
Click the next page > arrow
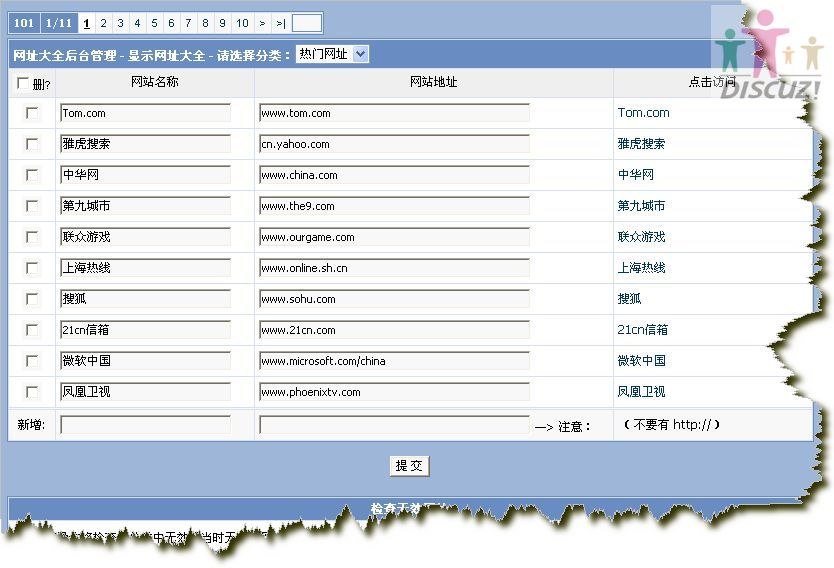262,23
